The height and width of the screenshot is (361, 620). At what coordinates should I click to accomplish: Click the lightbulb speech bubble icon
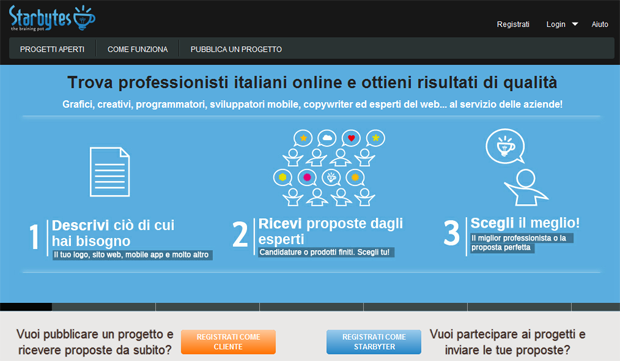point(505,146)
